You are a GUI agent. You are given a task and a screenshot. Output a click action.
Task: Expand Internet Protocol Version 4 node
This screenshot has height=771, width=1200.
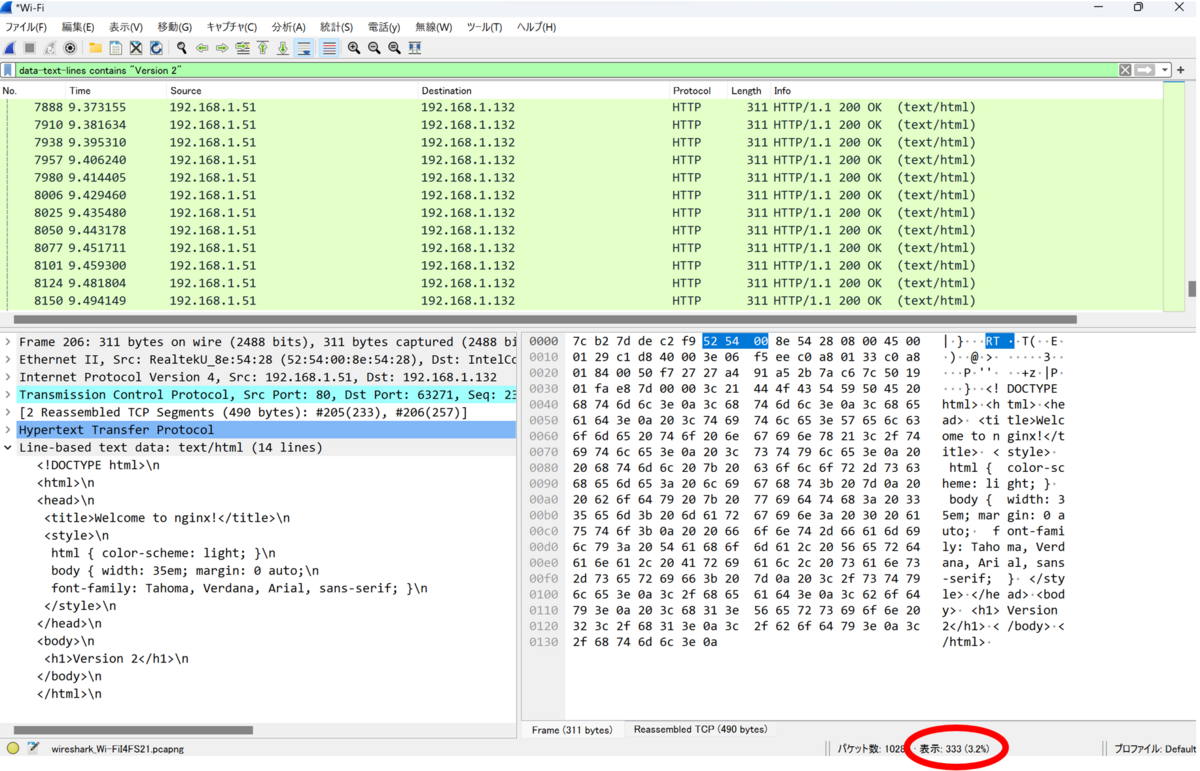point(9,377)
